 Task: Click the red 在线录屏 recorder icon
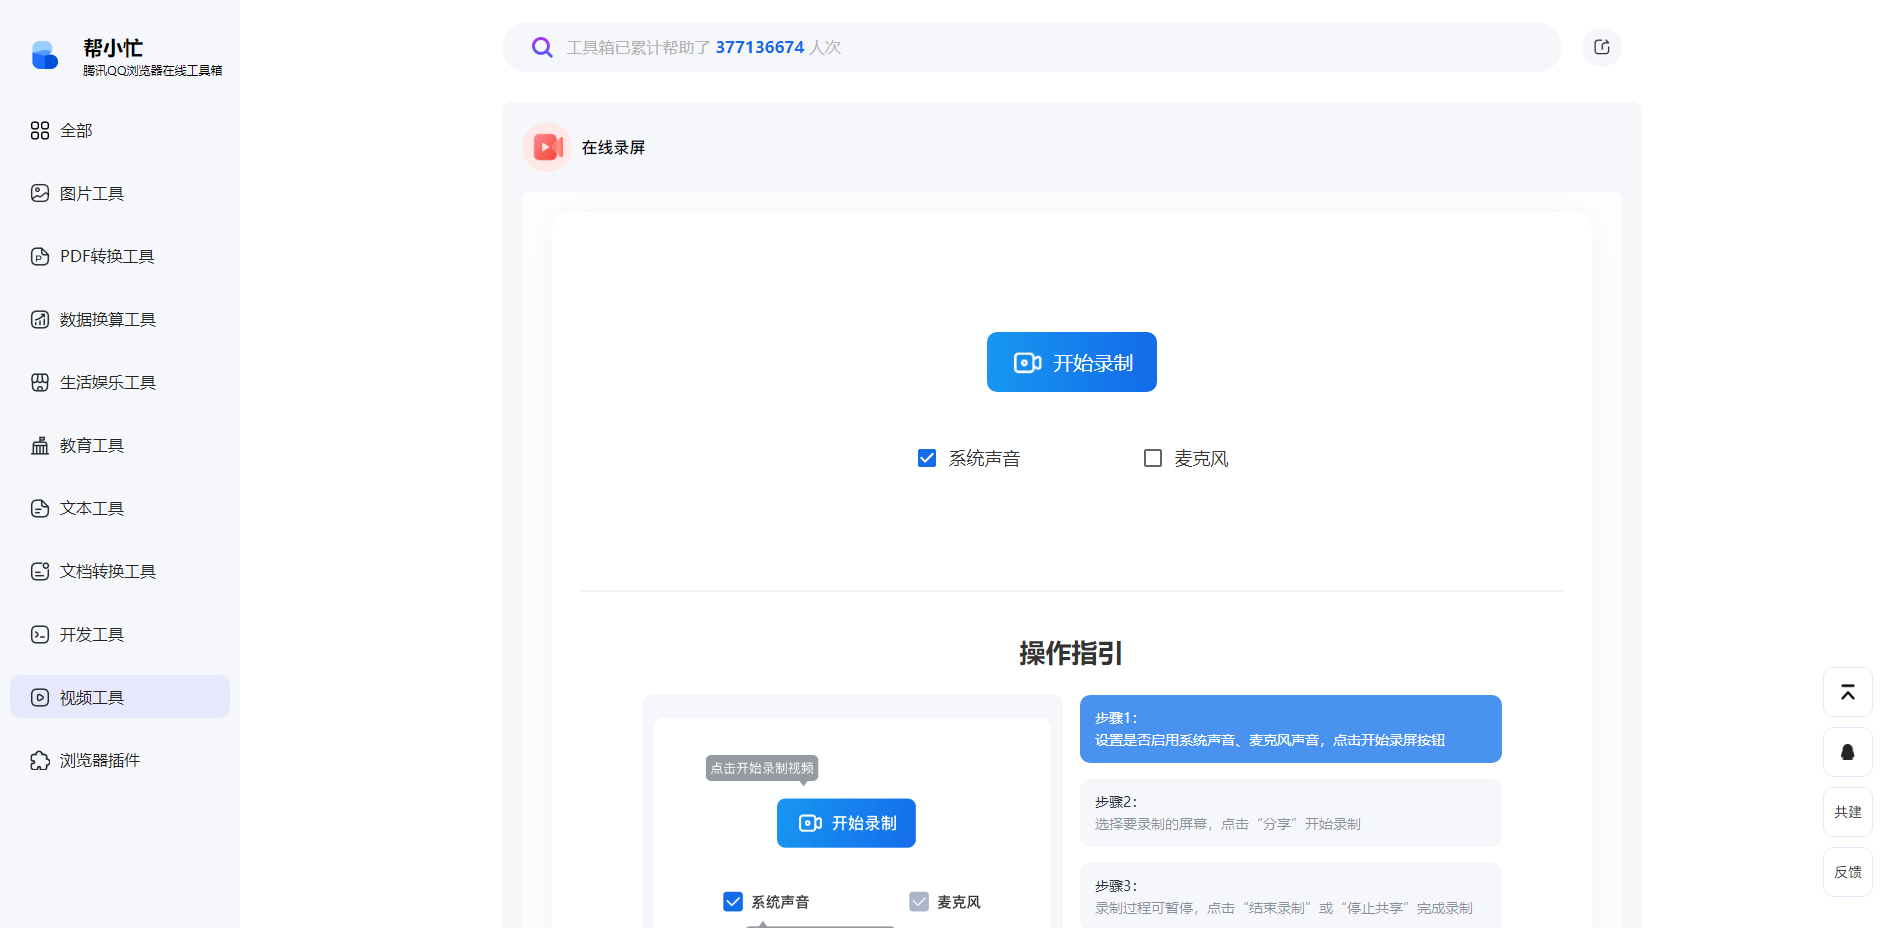[547, 148]
